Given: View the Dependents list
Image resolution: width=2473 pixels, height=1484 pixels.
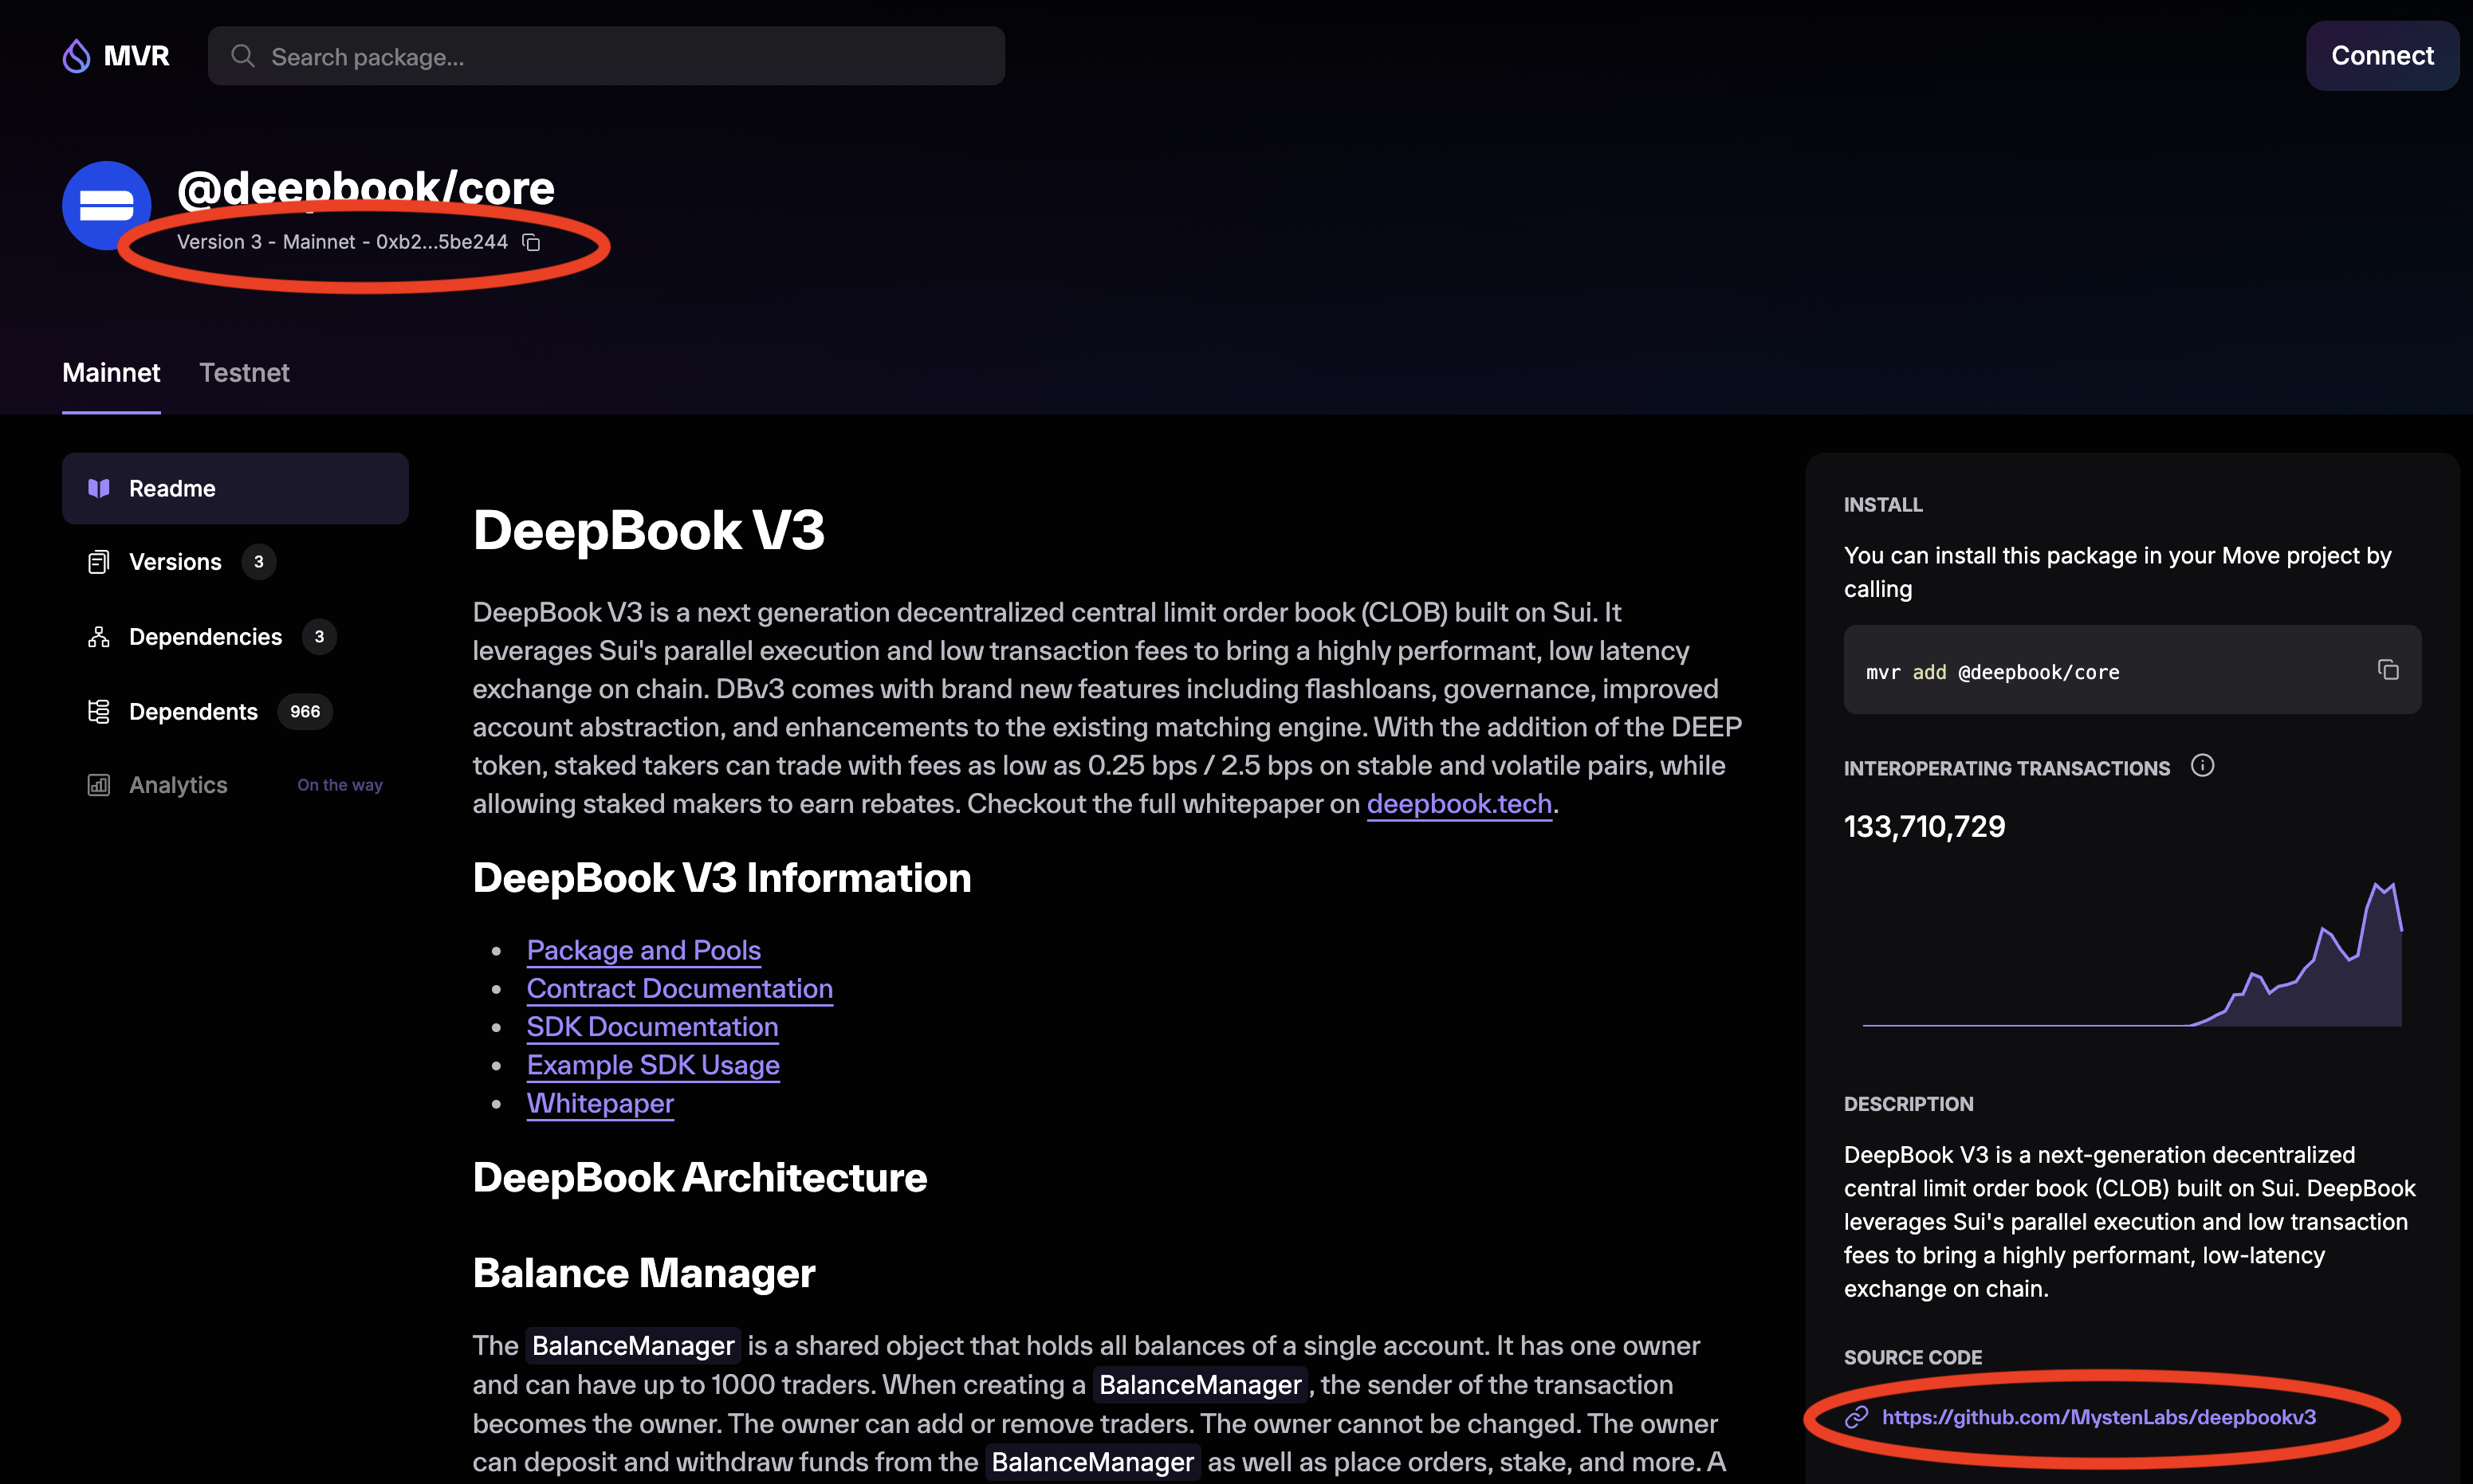Looking at the screenshot, I should 193,711.
